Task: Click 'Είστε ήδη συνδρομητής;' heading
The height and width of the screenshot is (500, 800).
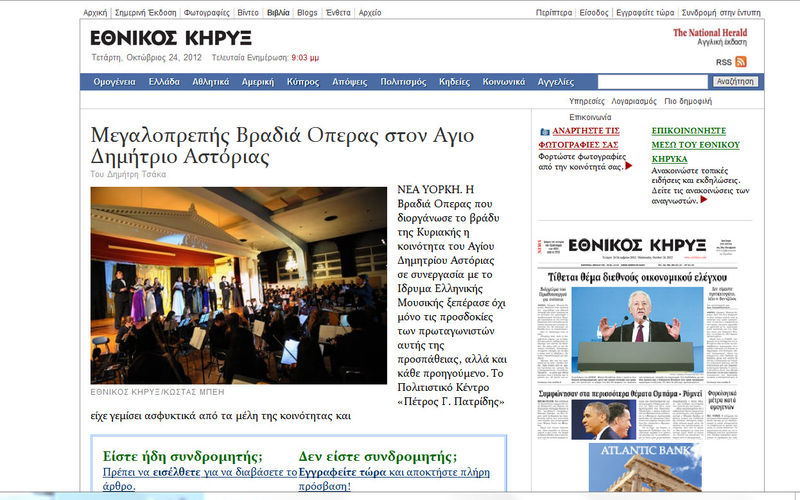Action: pyautogui.click(x=183, y=456)
